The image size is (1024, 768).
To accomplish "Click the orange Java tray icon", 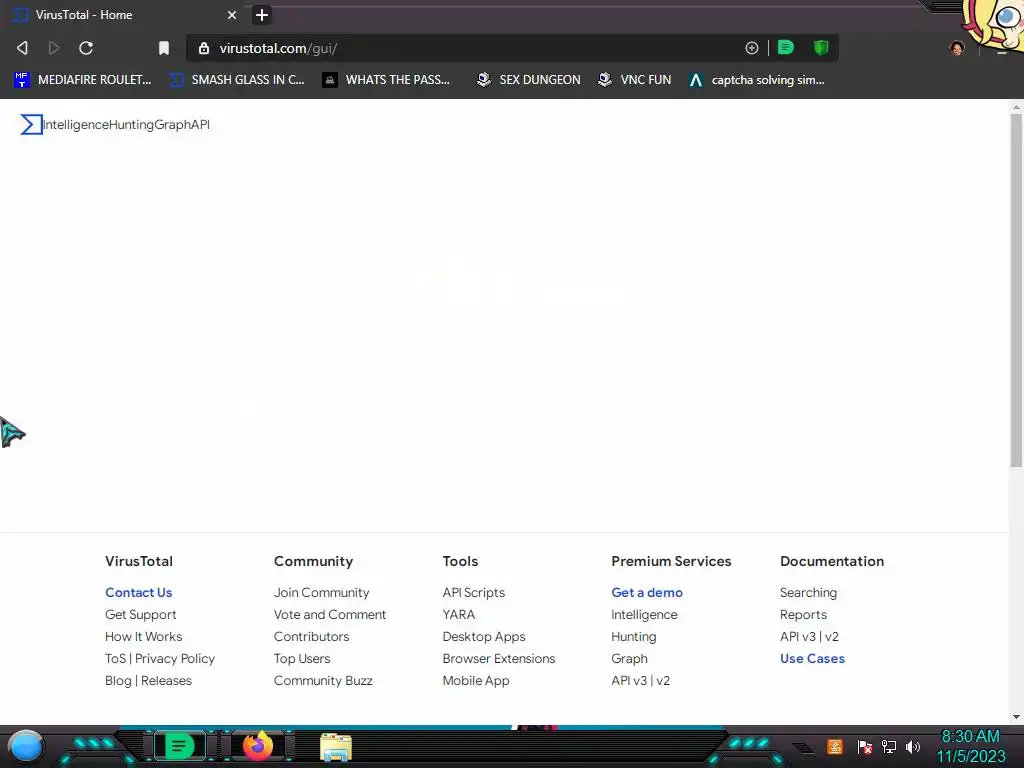I will click(x=835, y=746).
